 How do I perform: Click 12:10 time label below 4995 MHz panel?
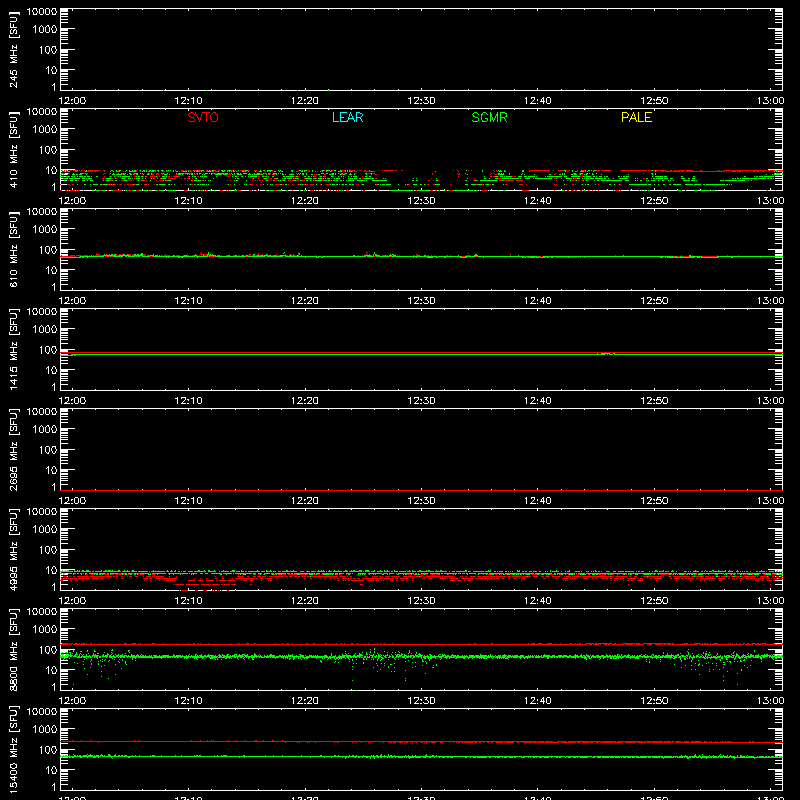point(188,601)
